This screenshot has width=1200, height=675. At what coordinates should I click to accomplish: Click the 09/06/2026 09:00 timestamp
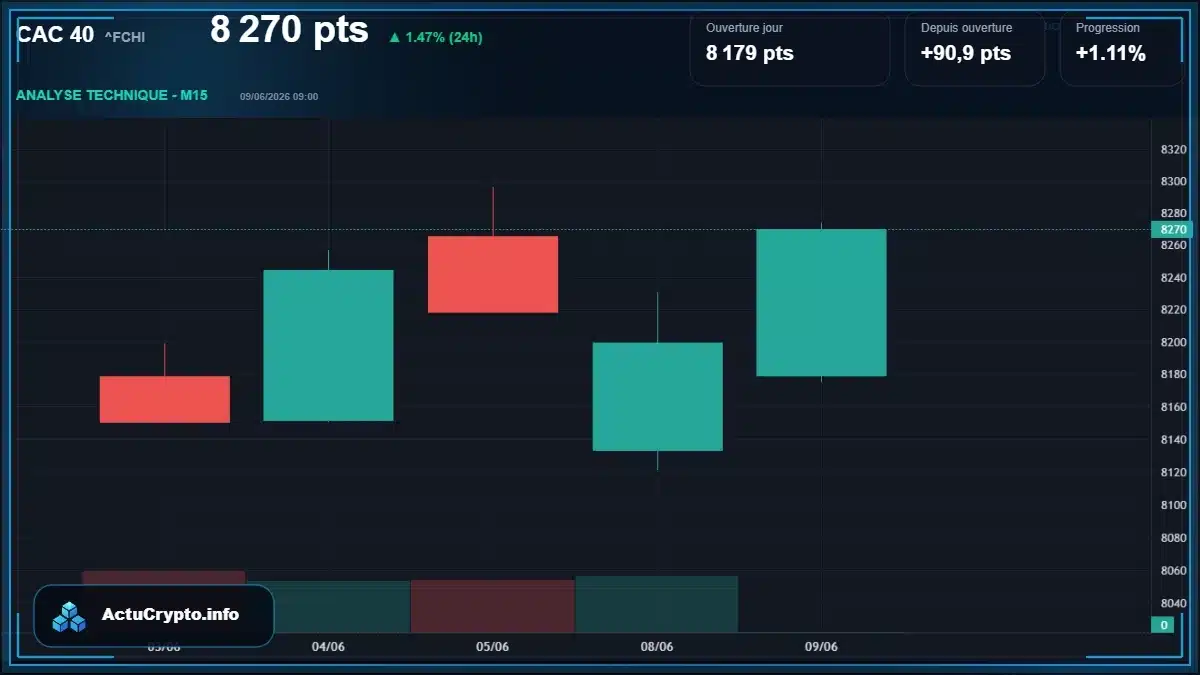click(x=279, y=96)
